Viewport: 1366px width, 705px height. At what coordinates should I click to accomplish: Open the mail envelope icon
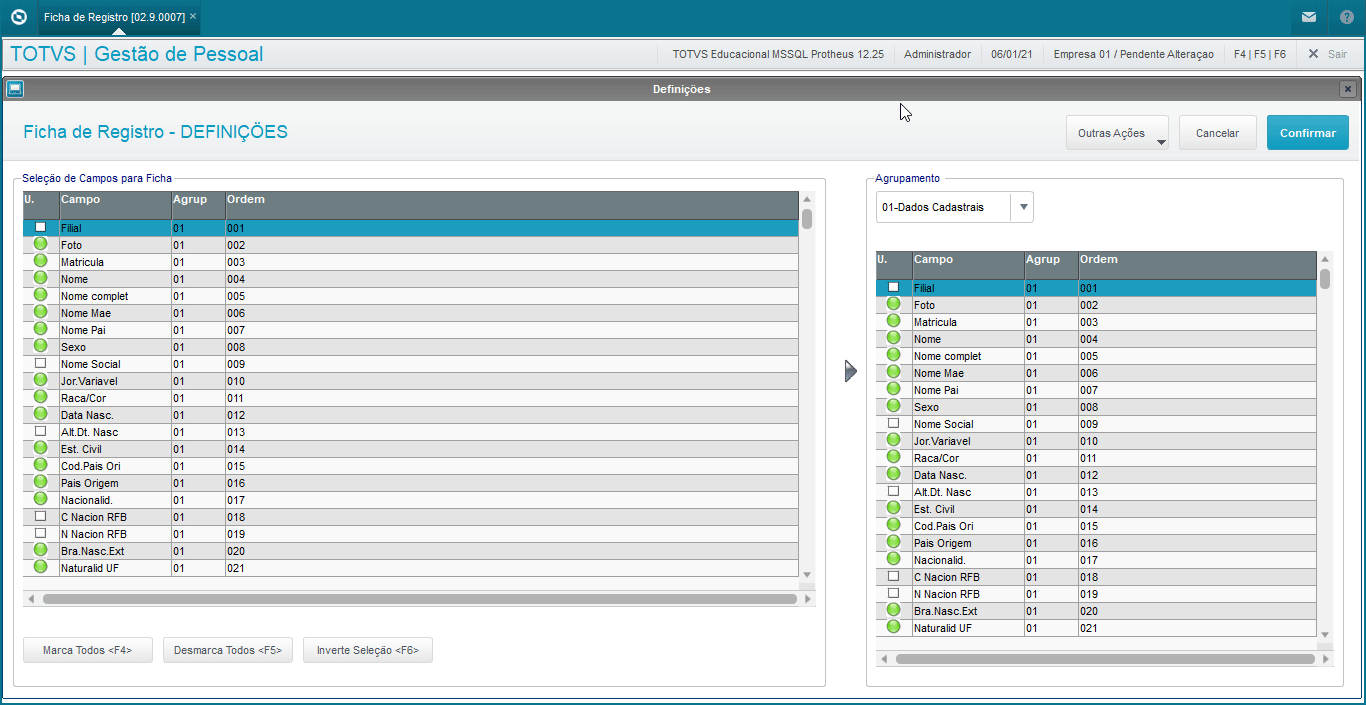(x=1309, y=17)
